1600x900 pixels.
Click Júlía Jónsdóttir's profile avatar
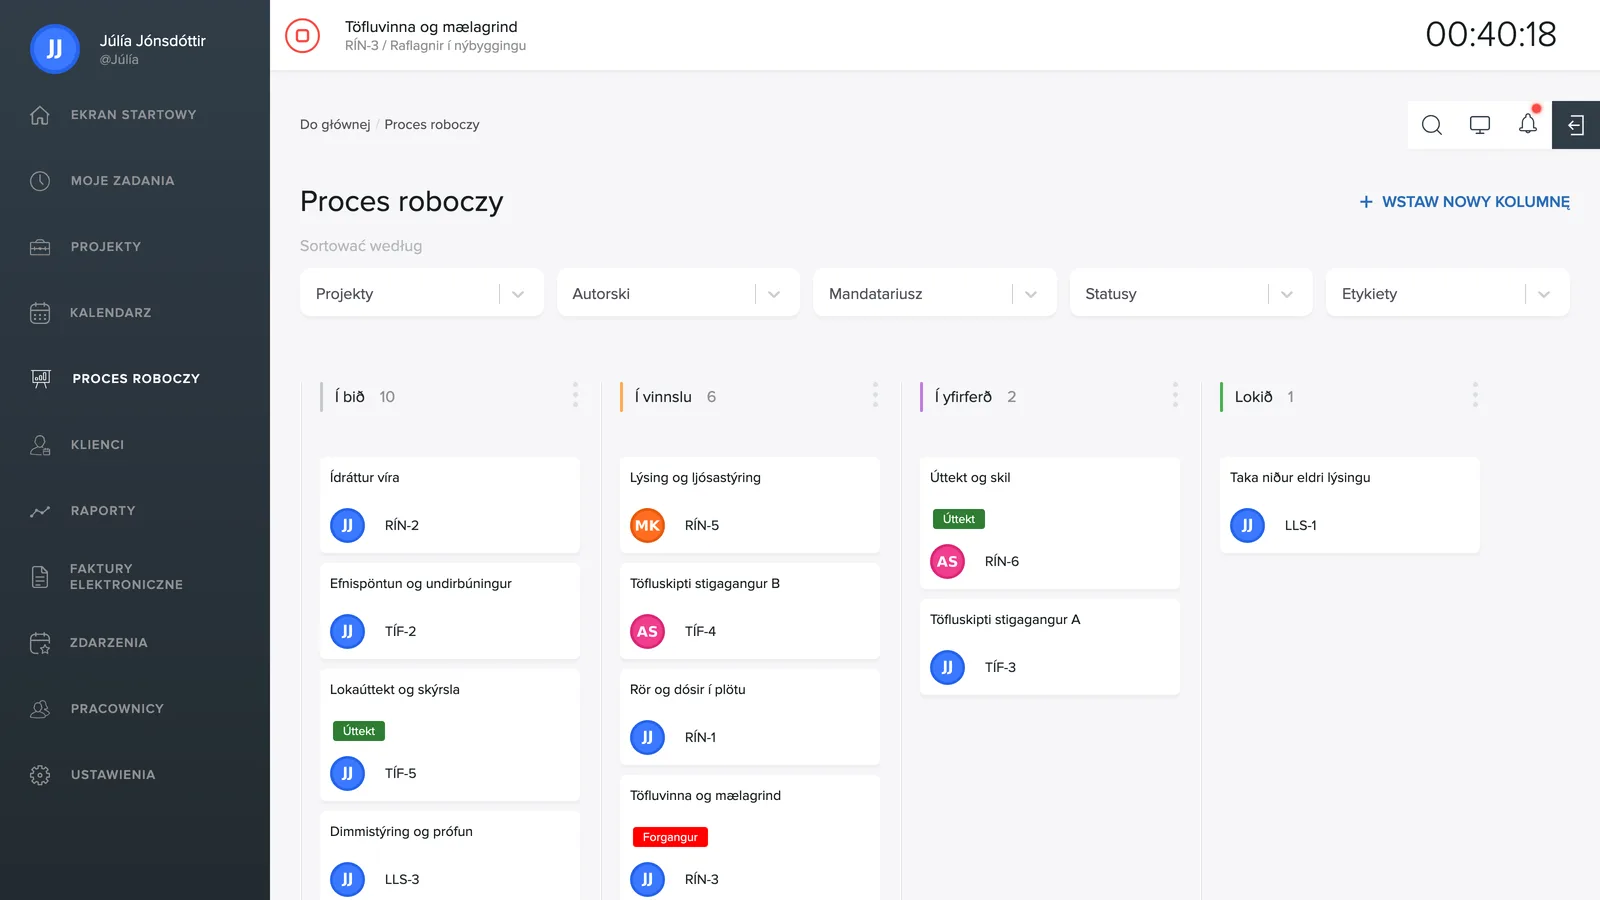[x=55, y=49]
